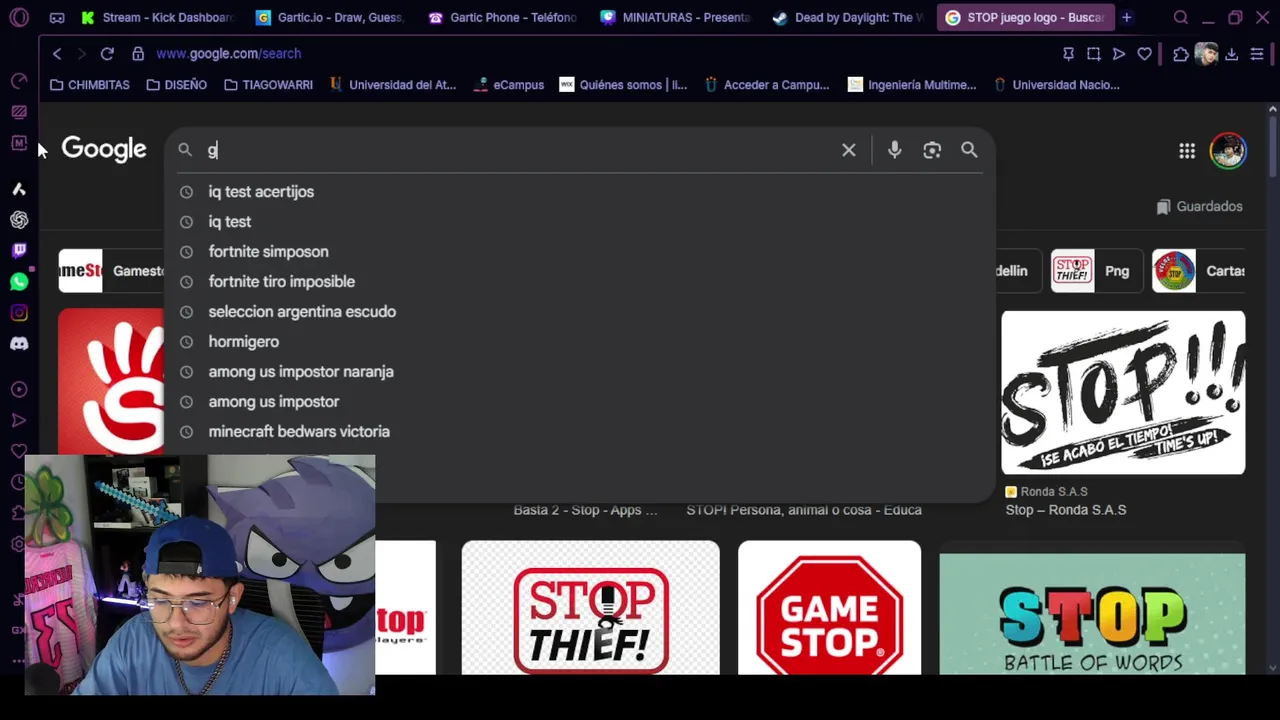Reload the current page
This screenshot has width=1280, height=720.
[x=107, y=54]
